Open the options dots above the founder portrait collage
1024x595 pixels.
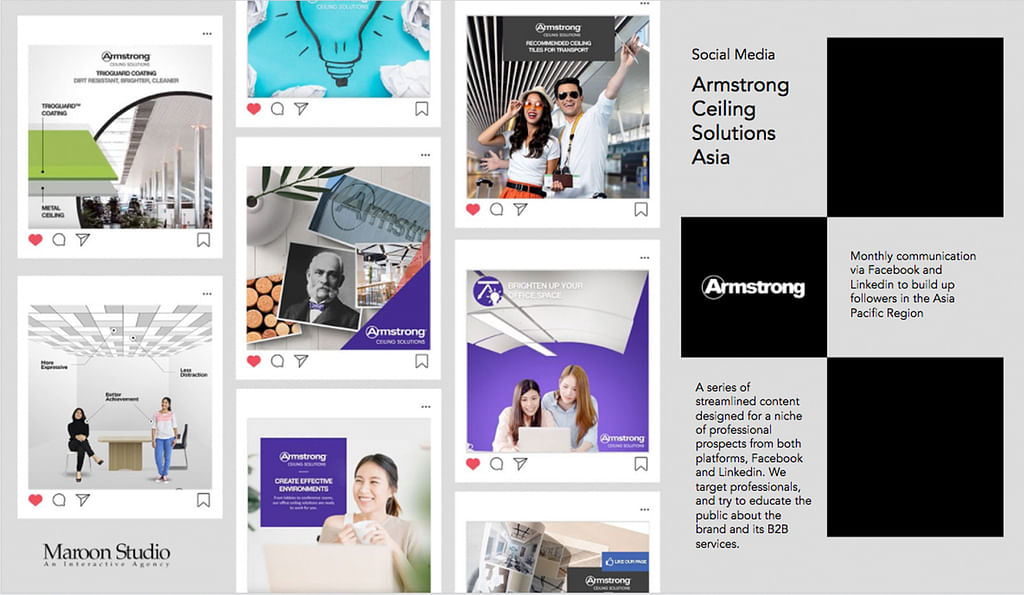point(426,155)
